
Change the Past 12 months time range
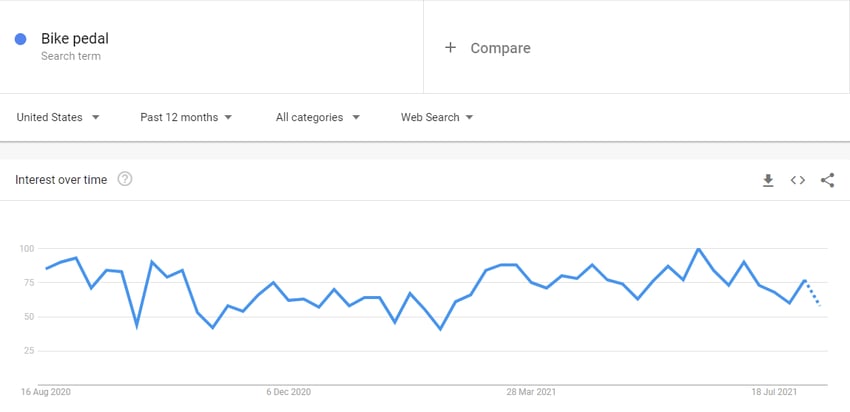(186, 117)
